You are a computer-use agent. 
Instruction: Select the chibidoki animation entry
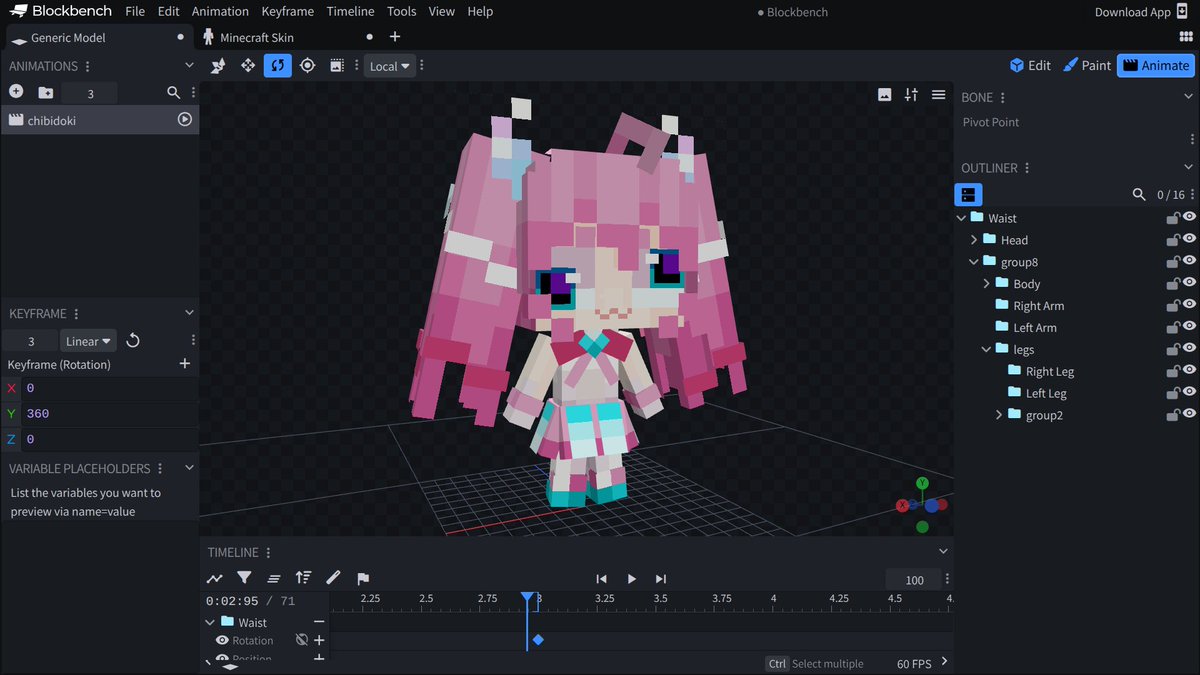pyautogui.click(x=100, y=120)
